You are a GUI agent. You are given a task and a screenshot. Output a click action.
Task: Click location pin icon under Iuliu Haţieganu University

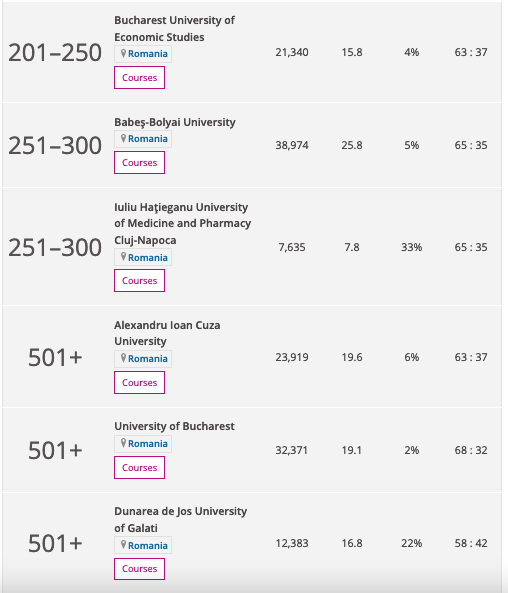pos(123,257)
